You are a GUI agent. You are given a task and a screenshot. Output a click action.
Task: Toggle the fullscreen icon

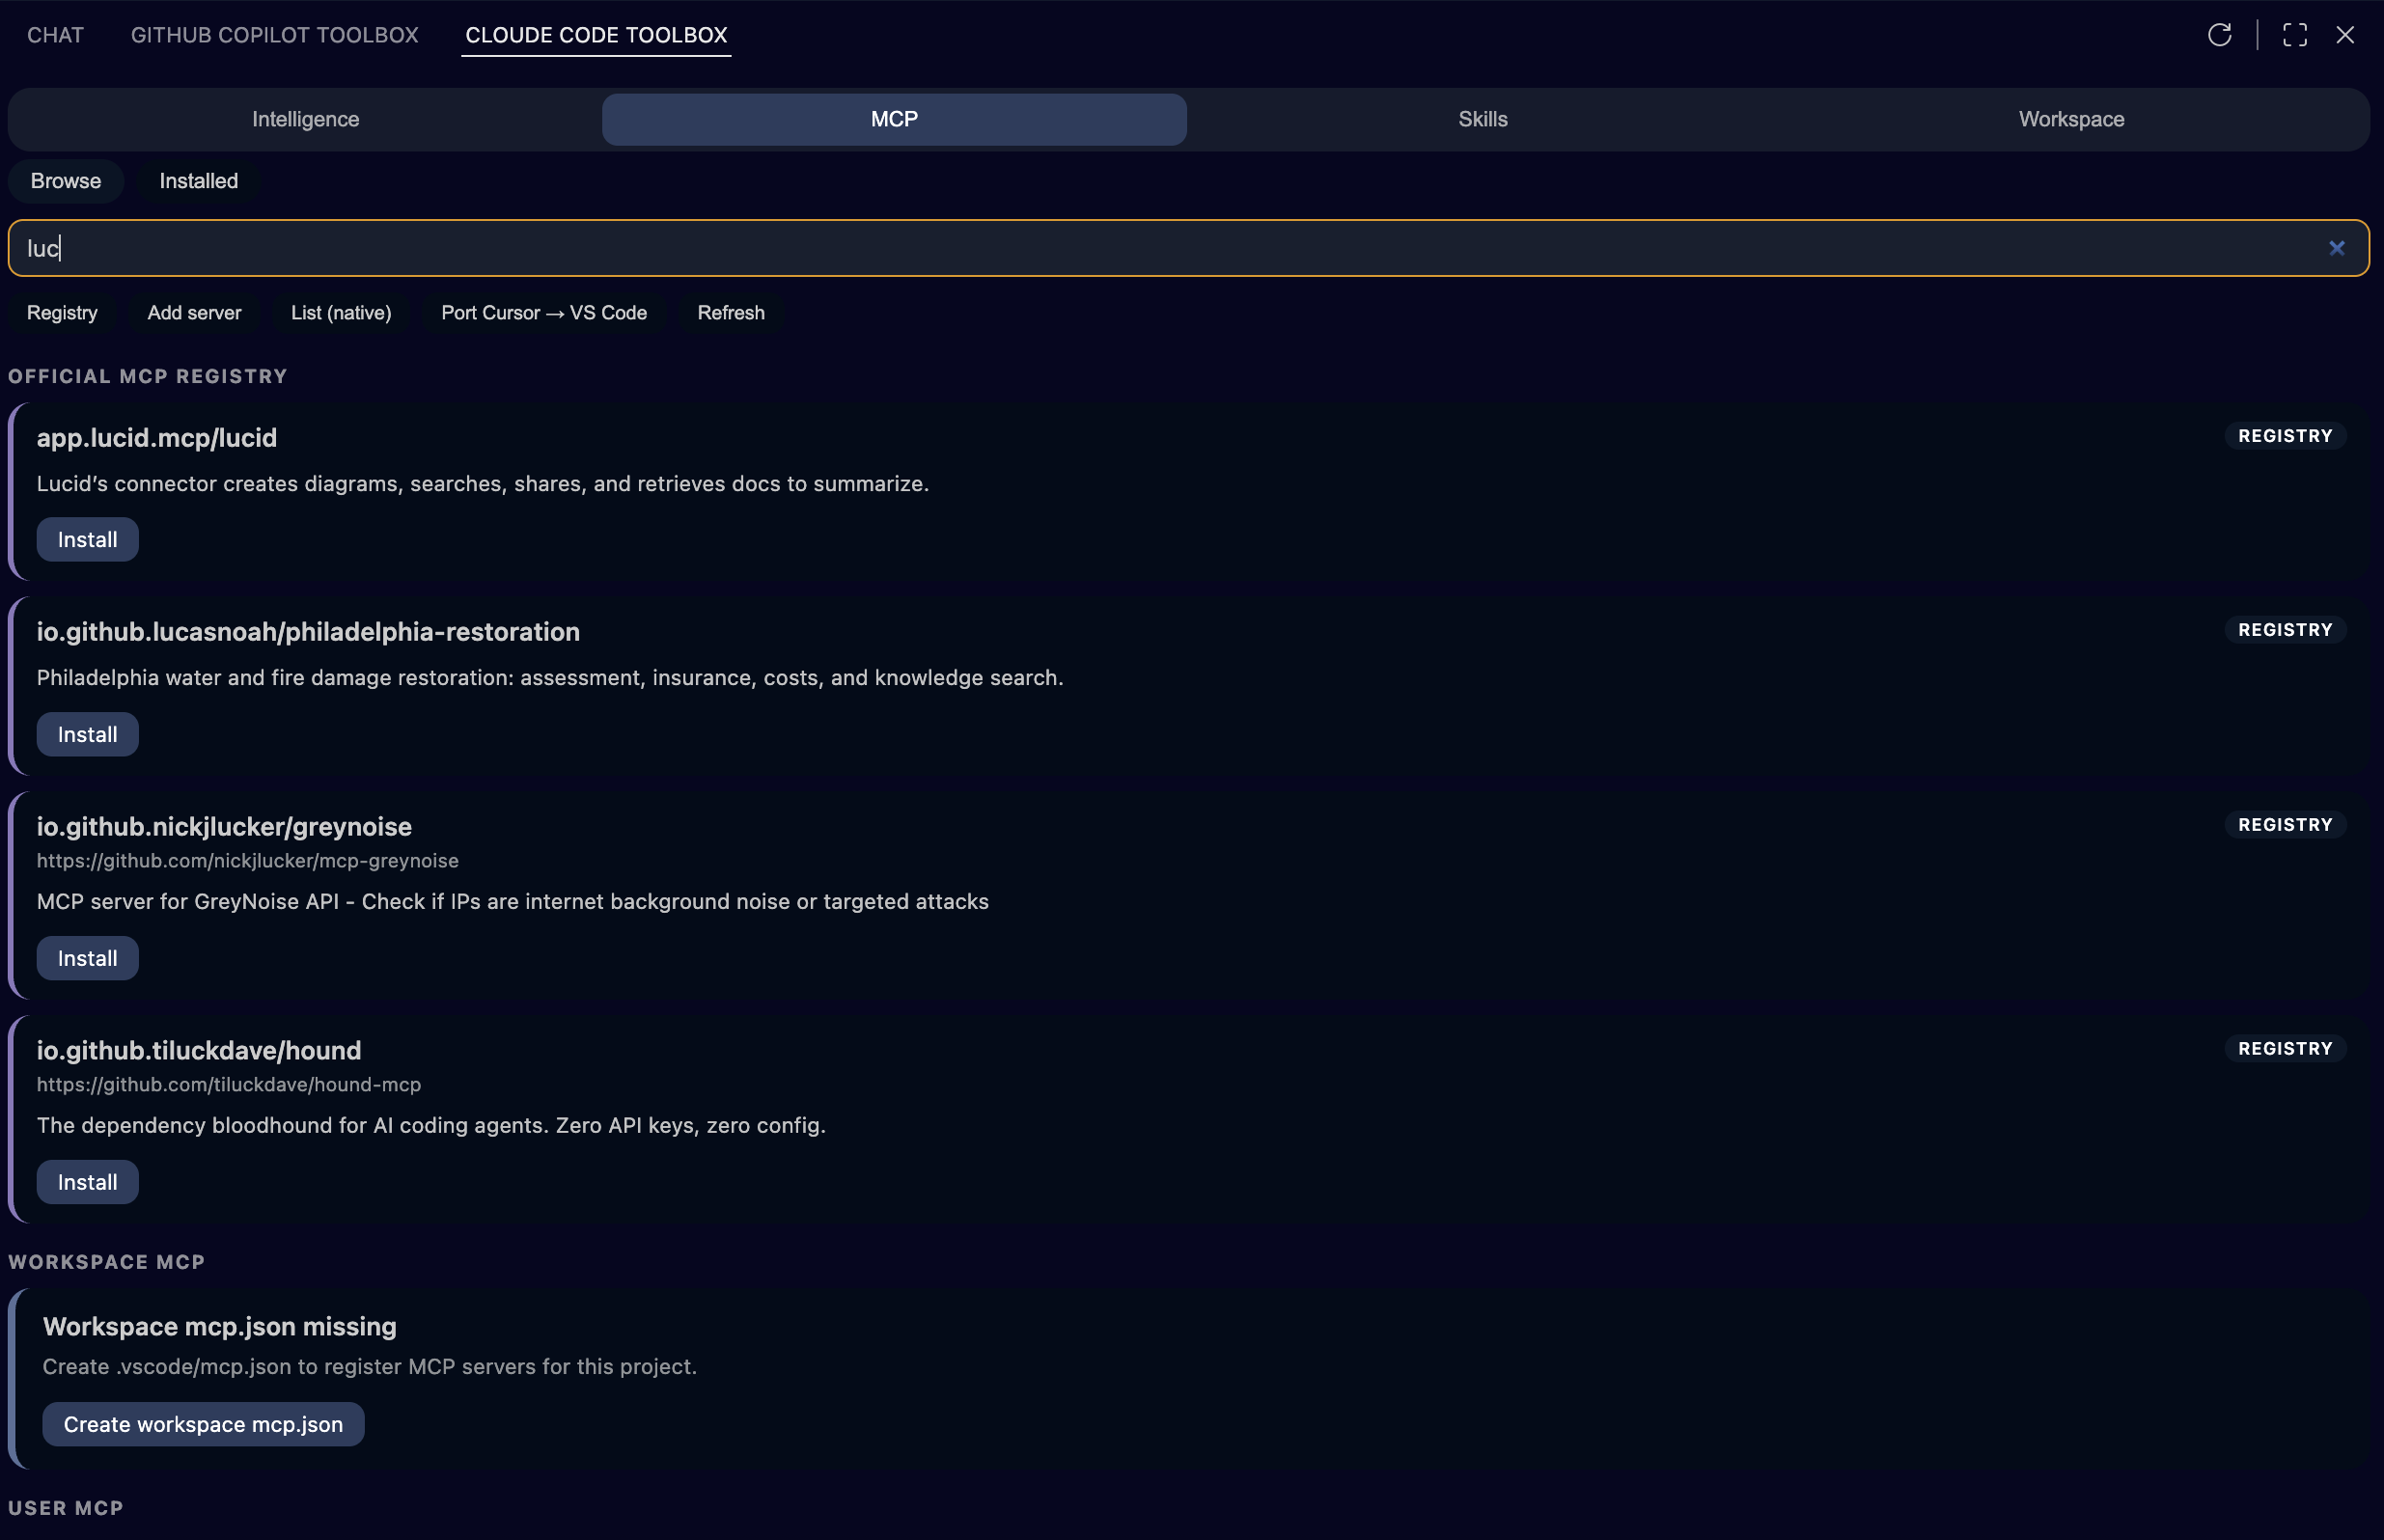(x=2295, y=34)
